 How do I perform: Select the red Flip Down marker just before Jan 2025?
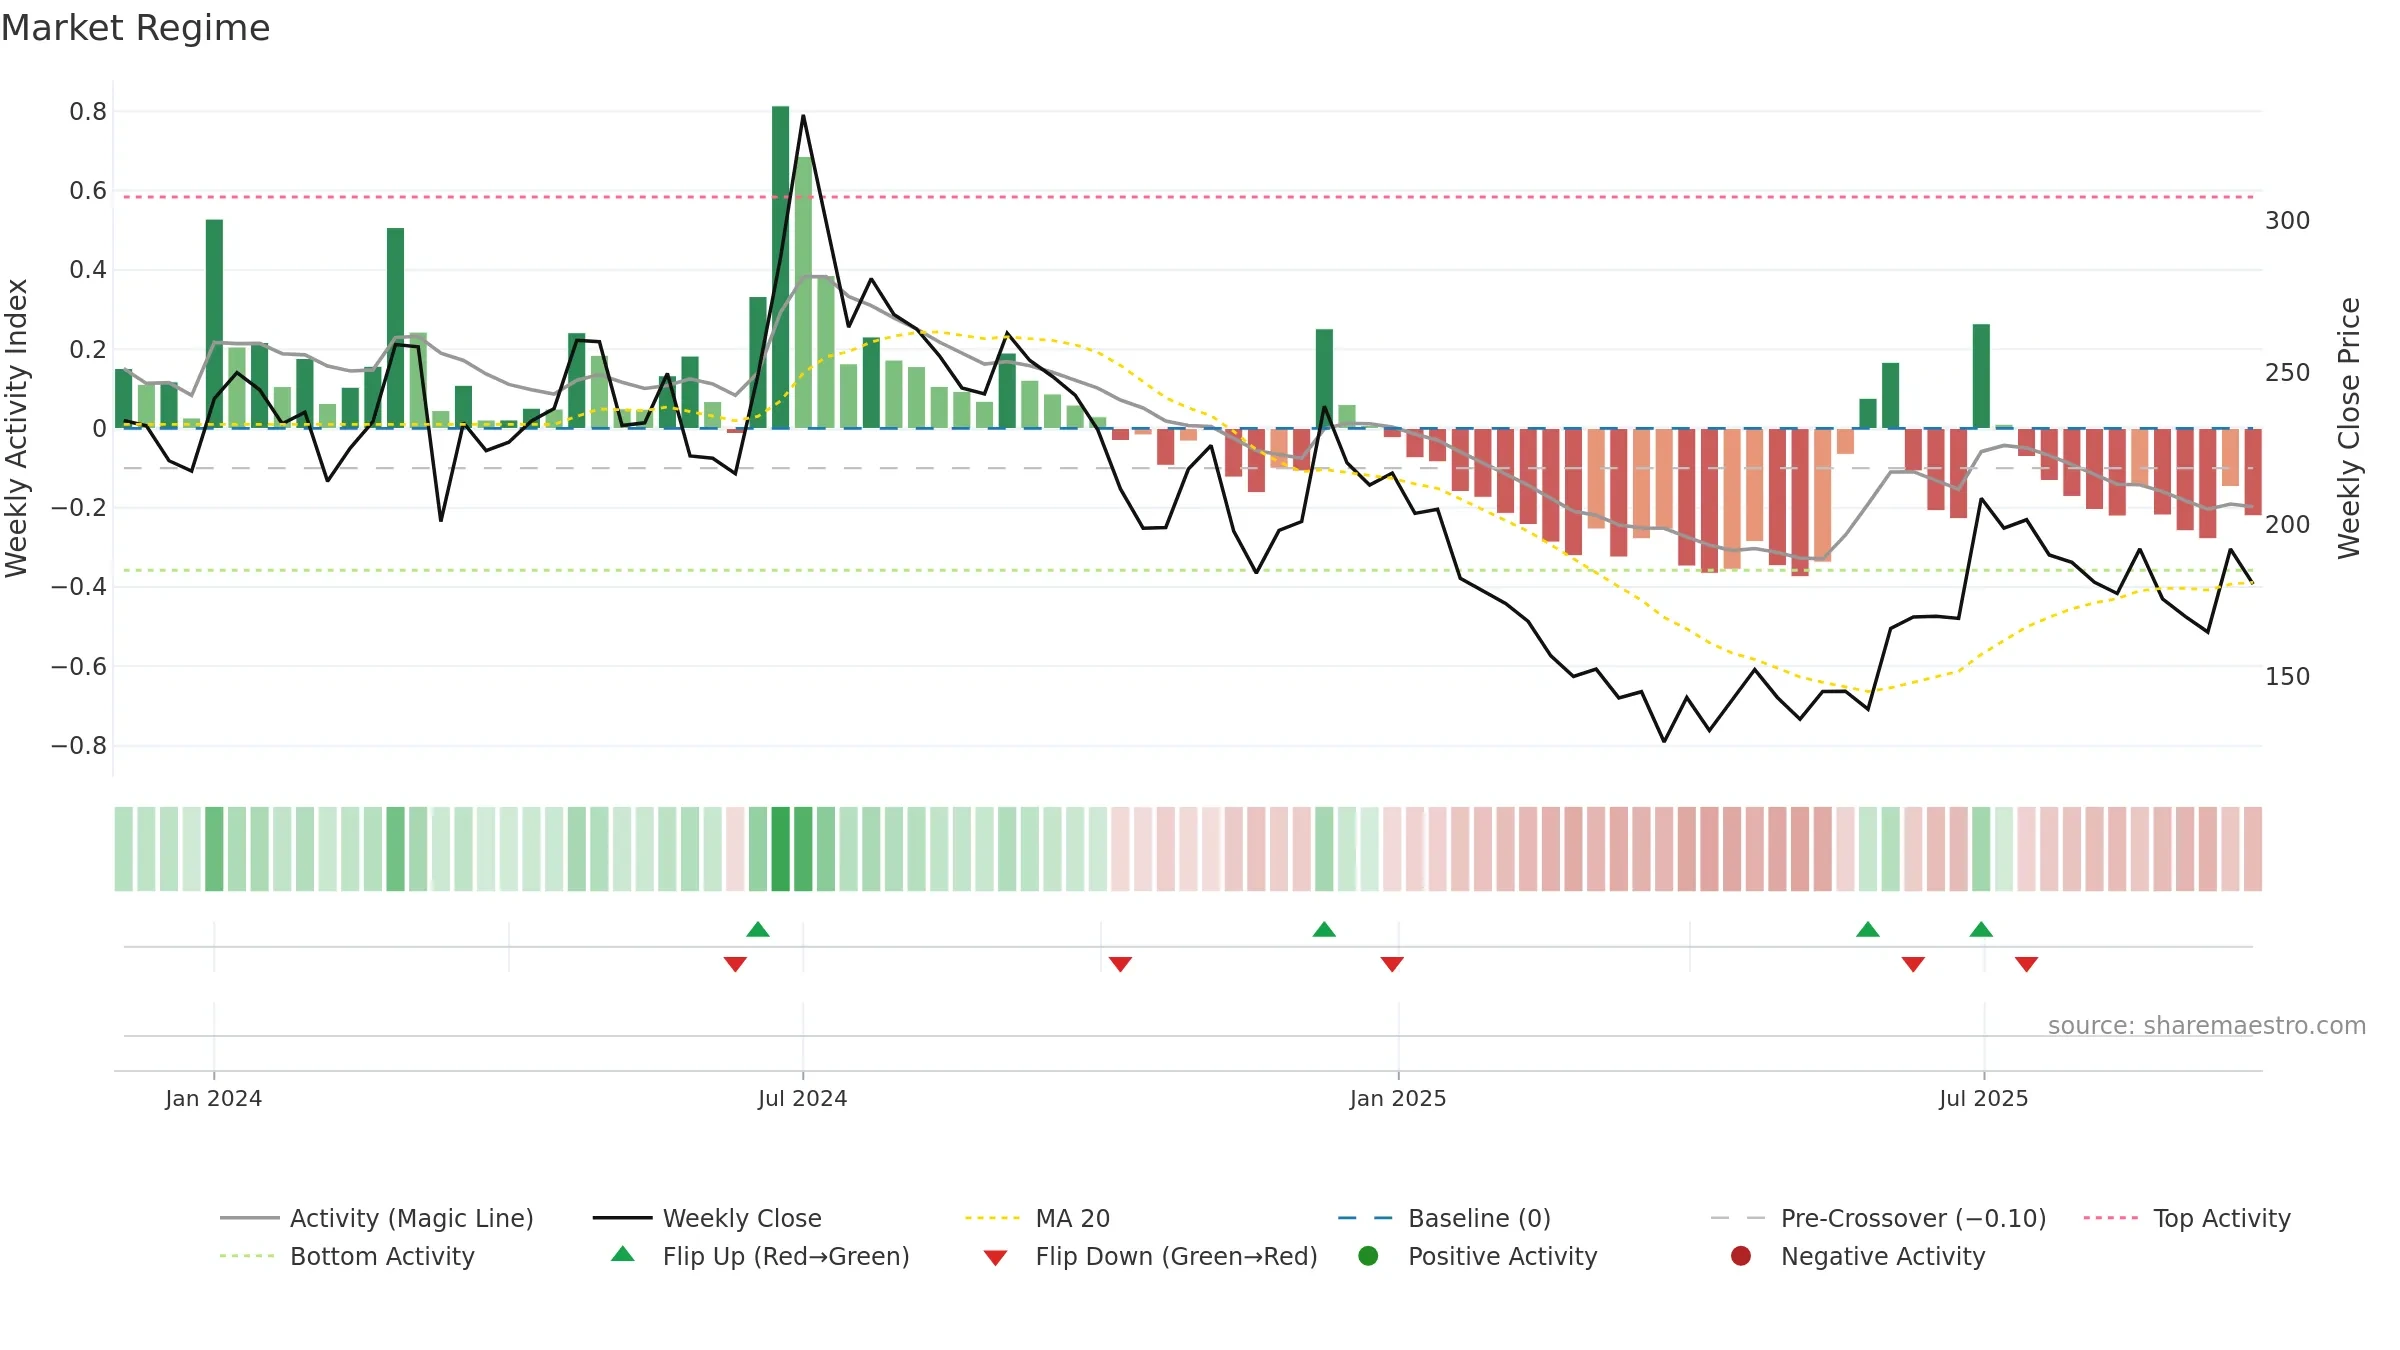click(1392, 964)
